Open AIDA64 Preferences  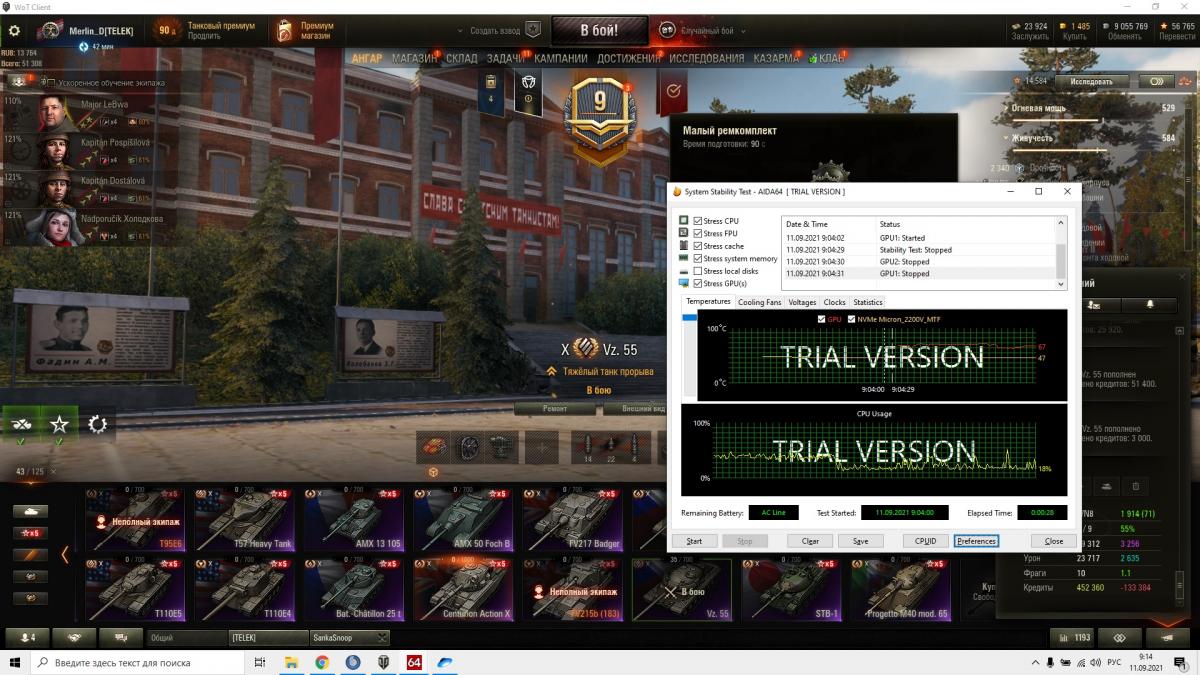click(x=976, y=541)
